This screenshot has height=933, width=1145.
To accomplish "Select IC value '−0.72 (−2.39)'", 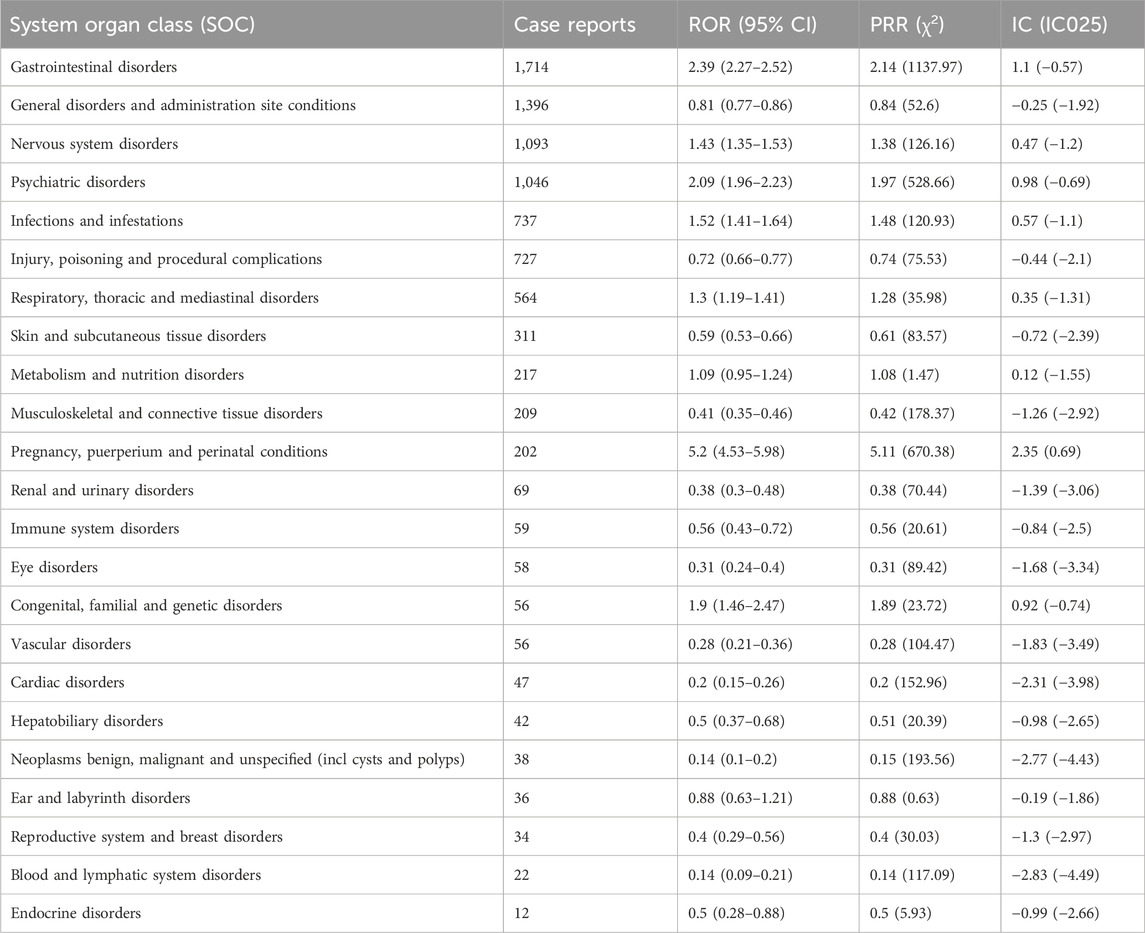I will coord(1054,336).
